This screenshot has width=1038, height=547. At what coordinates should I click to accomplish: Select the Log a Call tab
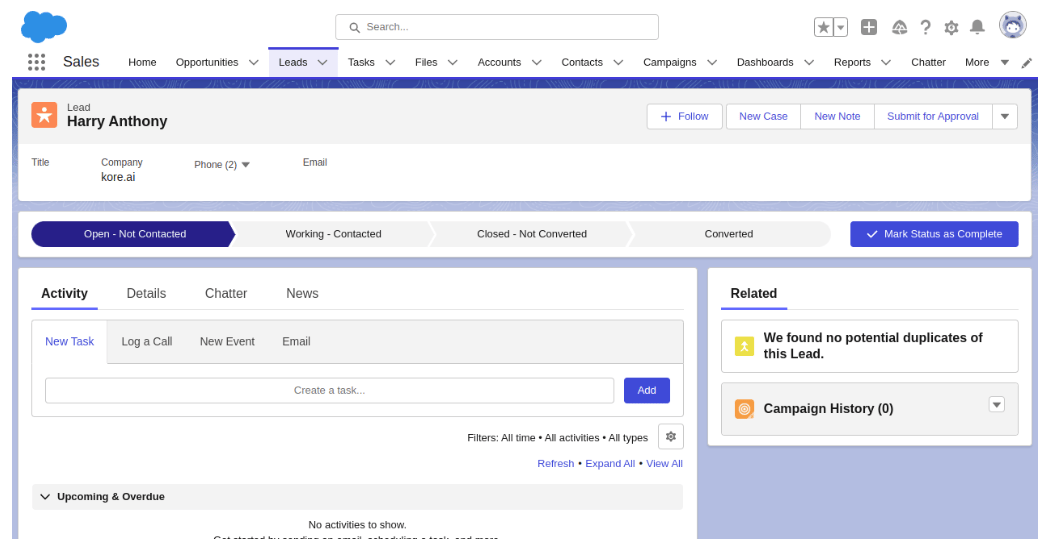click(147, 342)
